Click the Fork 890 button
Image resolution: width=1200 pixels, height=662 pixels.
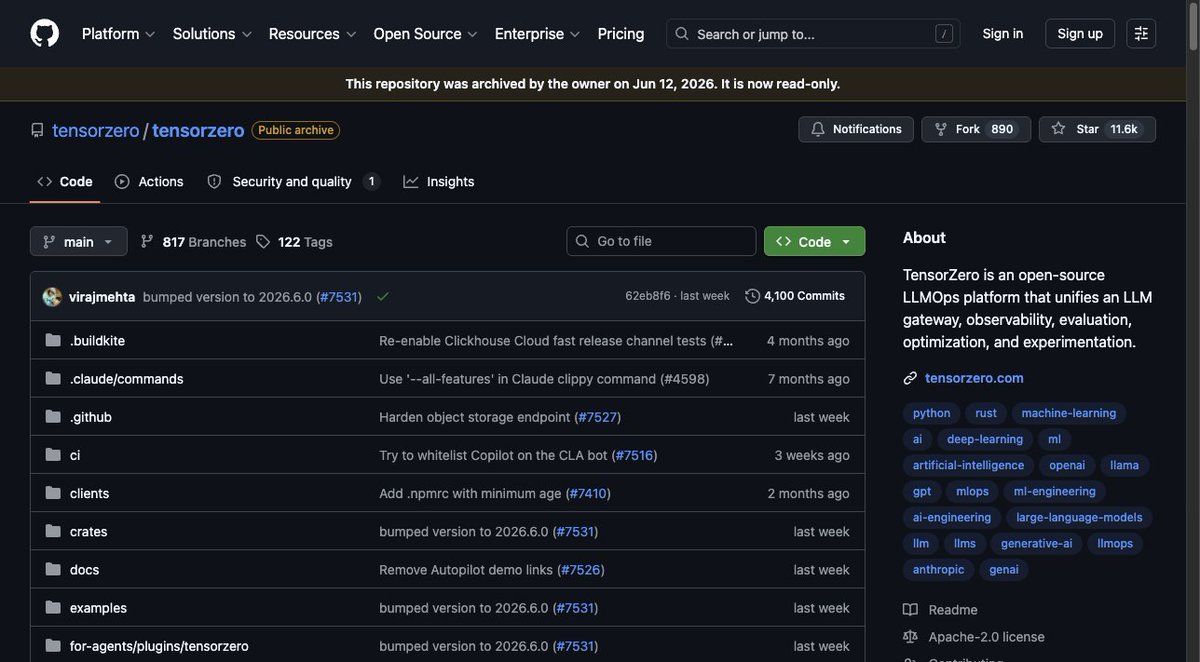pos(977,129)
